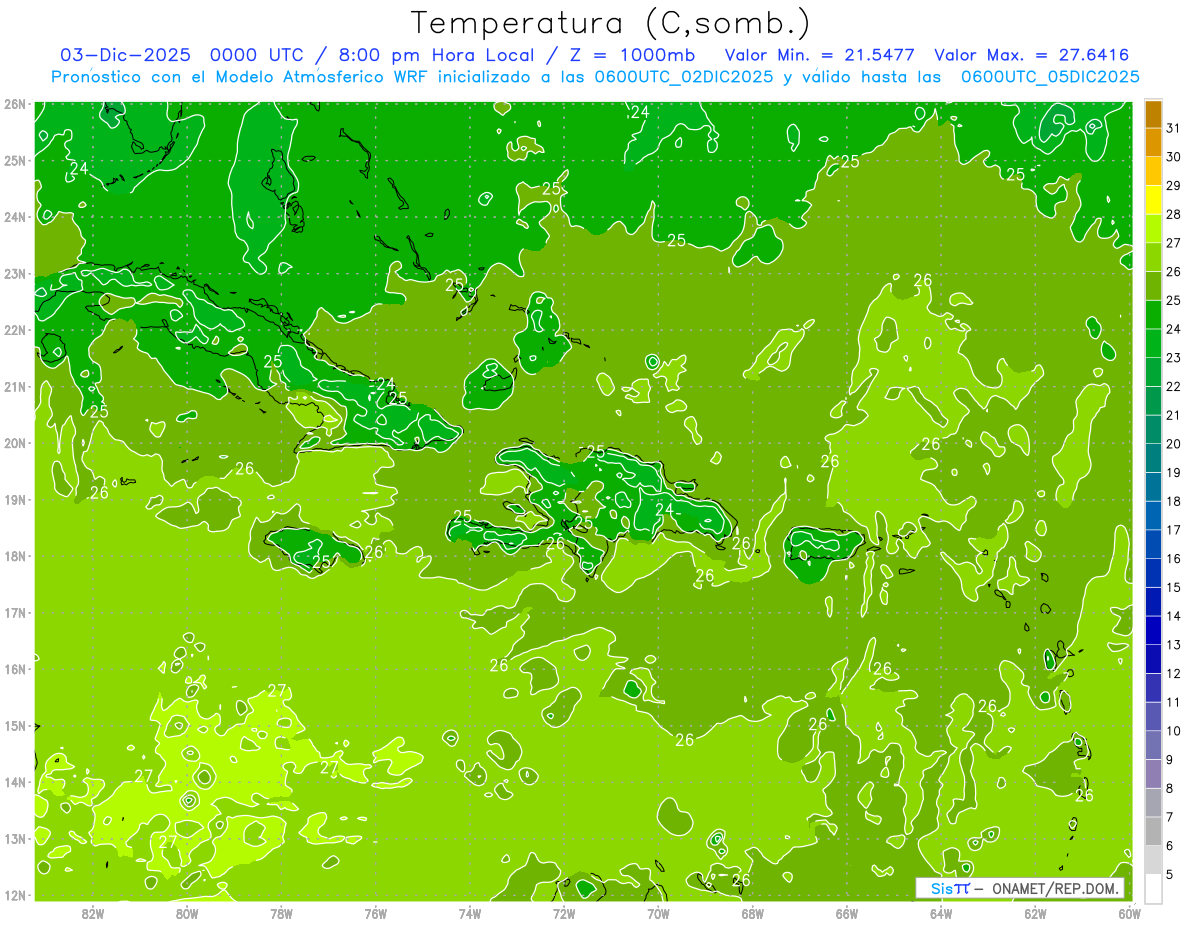Click the "0000 UTC" time text
The image size is (1200, 927).
tap(256, 55)
